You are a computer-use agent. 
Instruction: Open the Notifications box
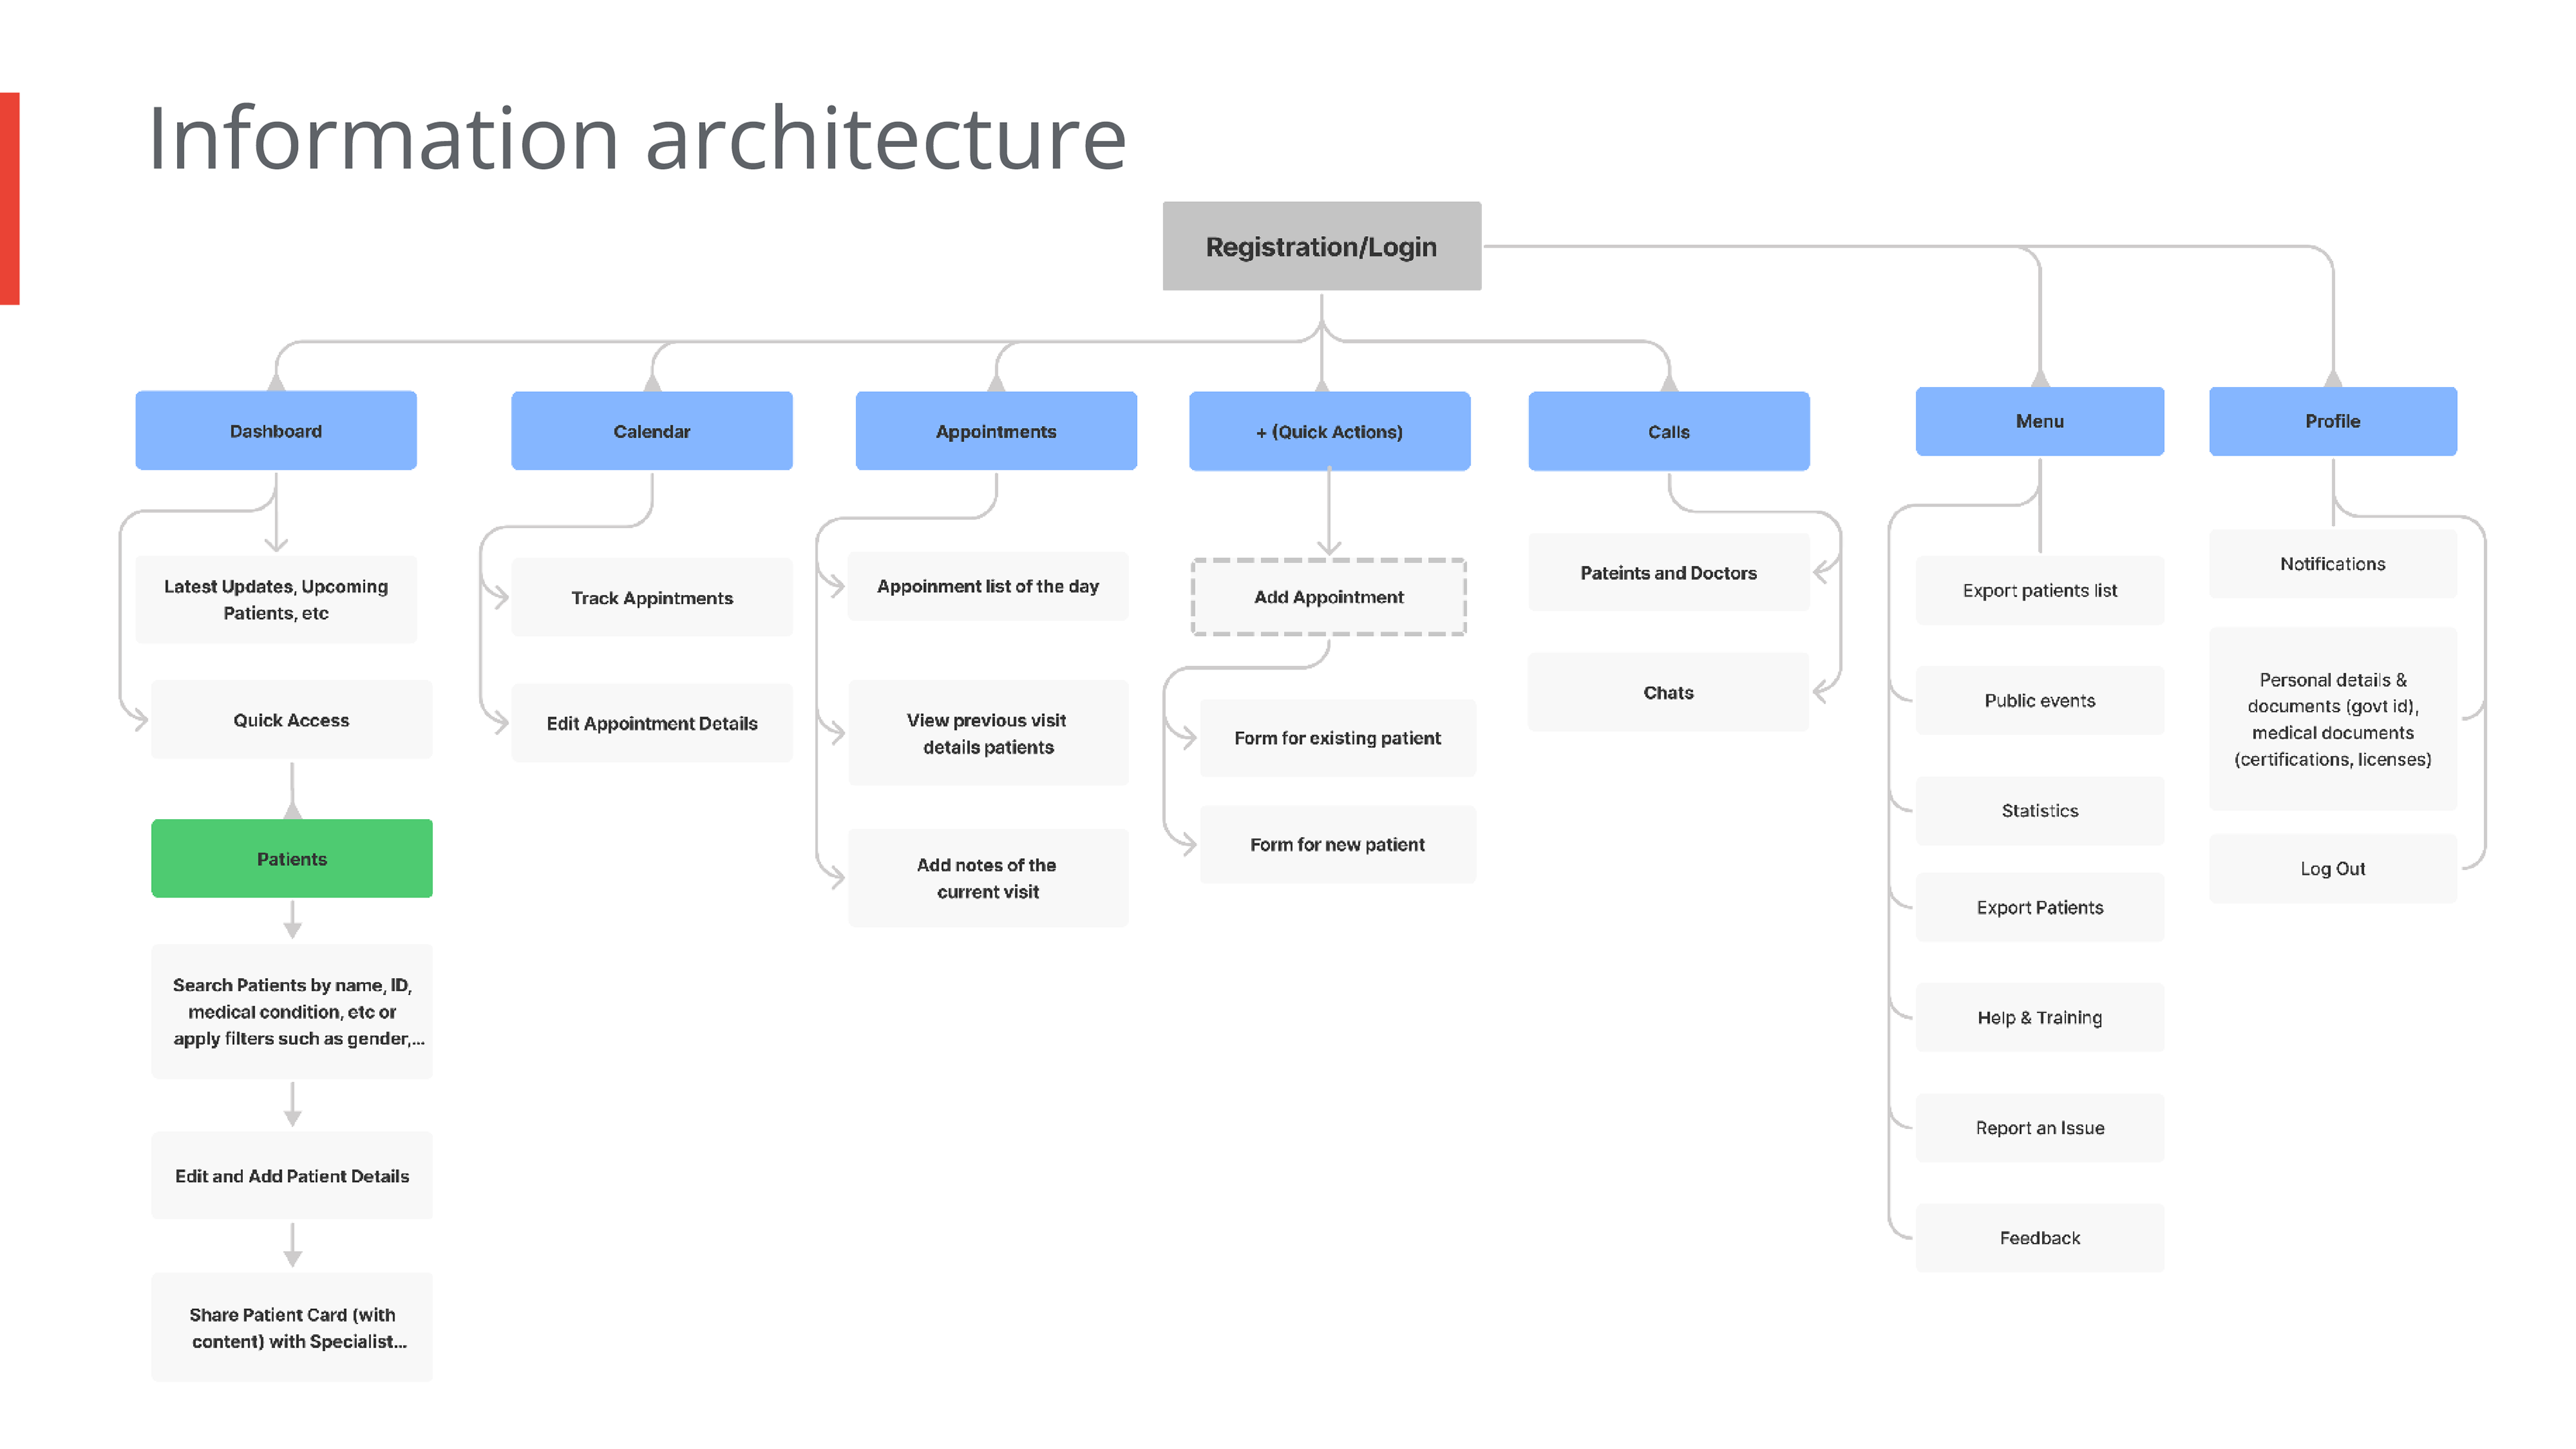[2333, 564]
